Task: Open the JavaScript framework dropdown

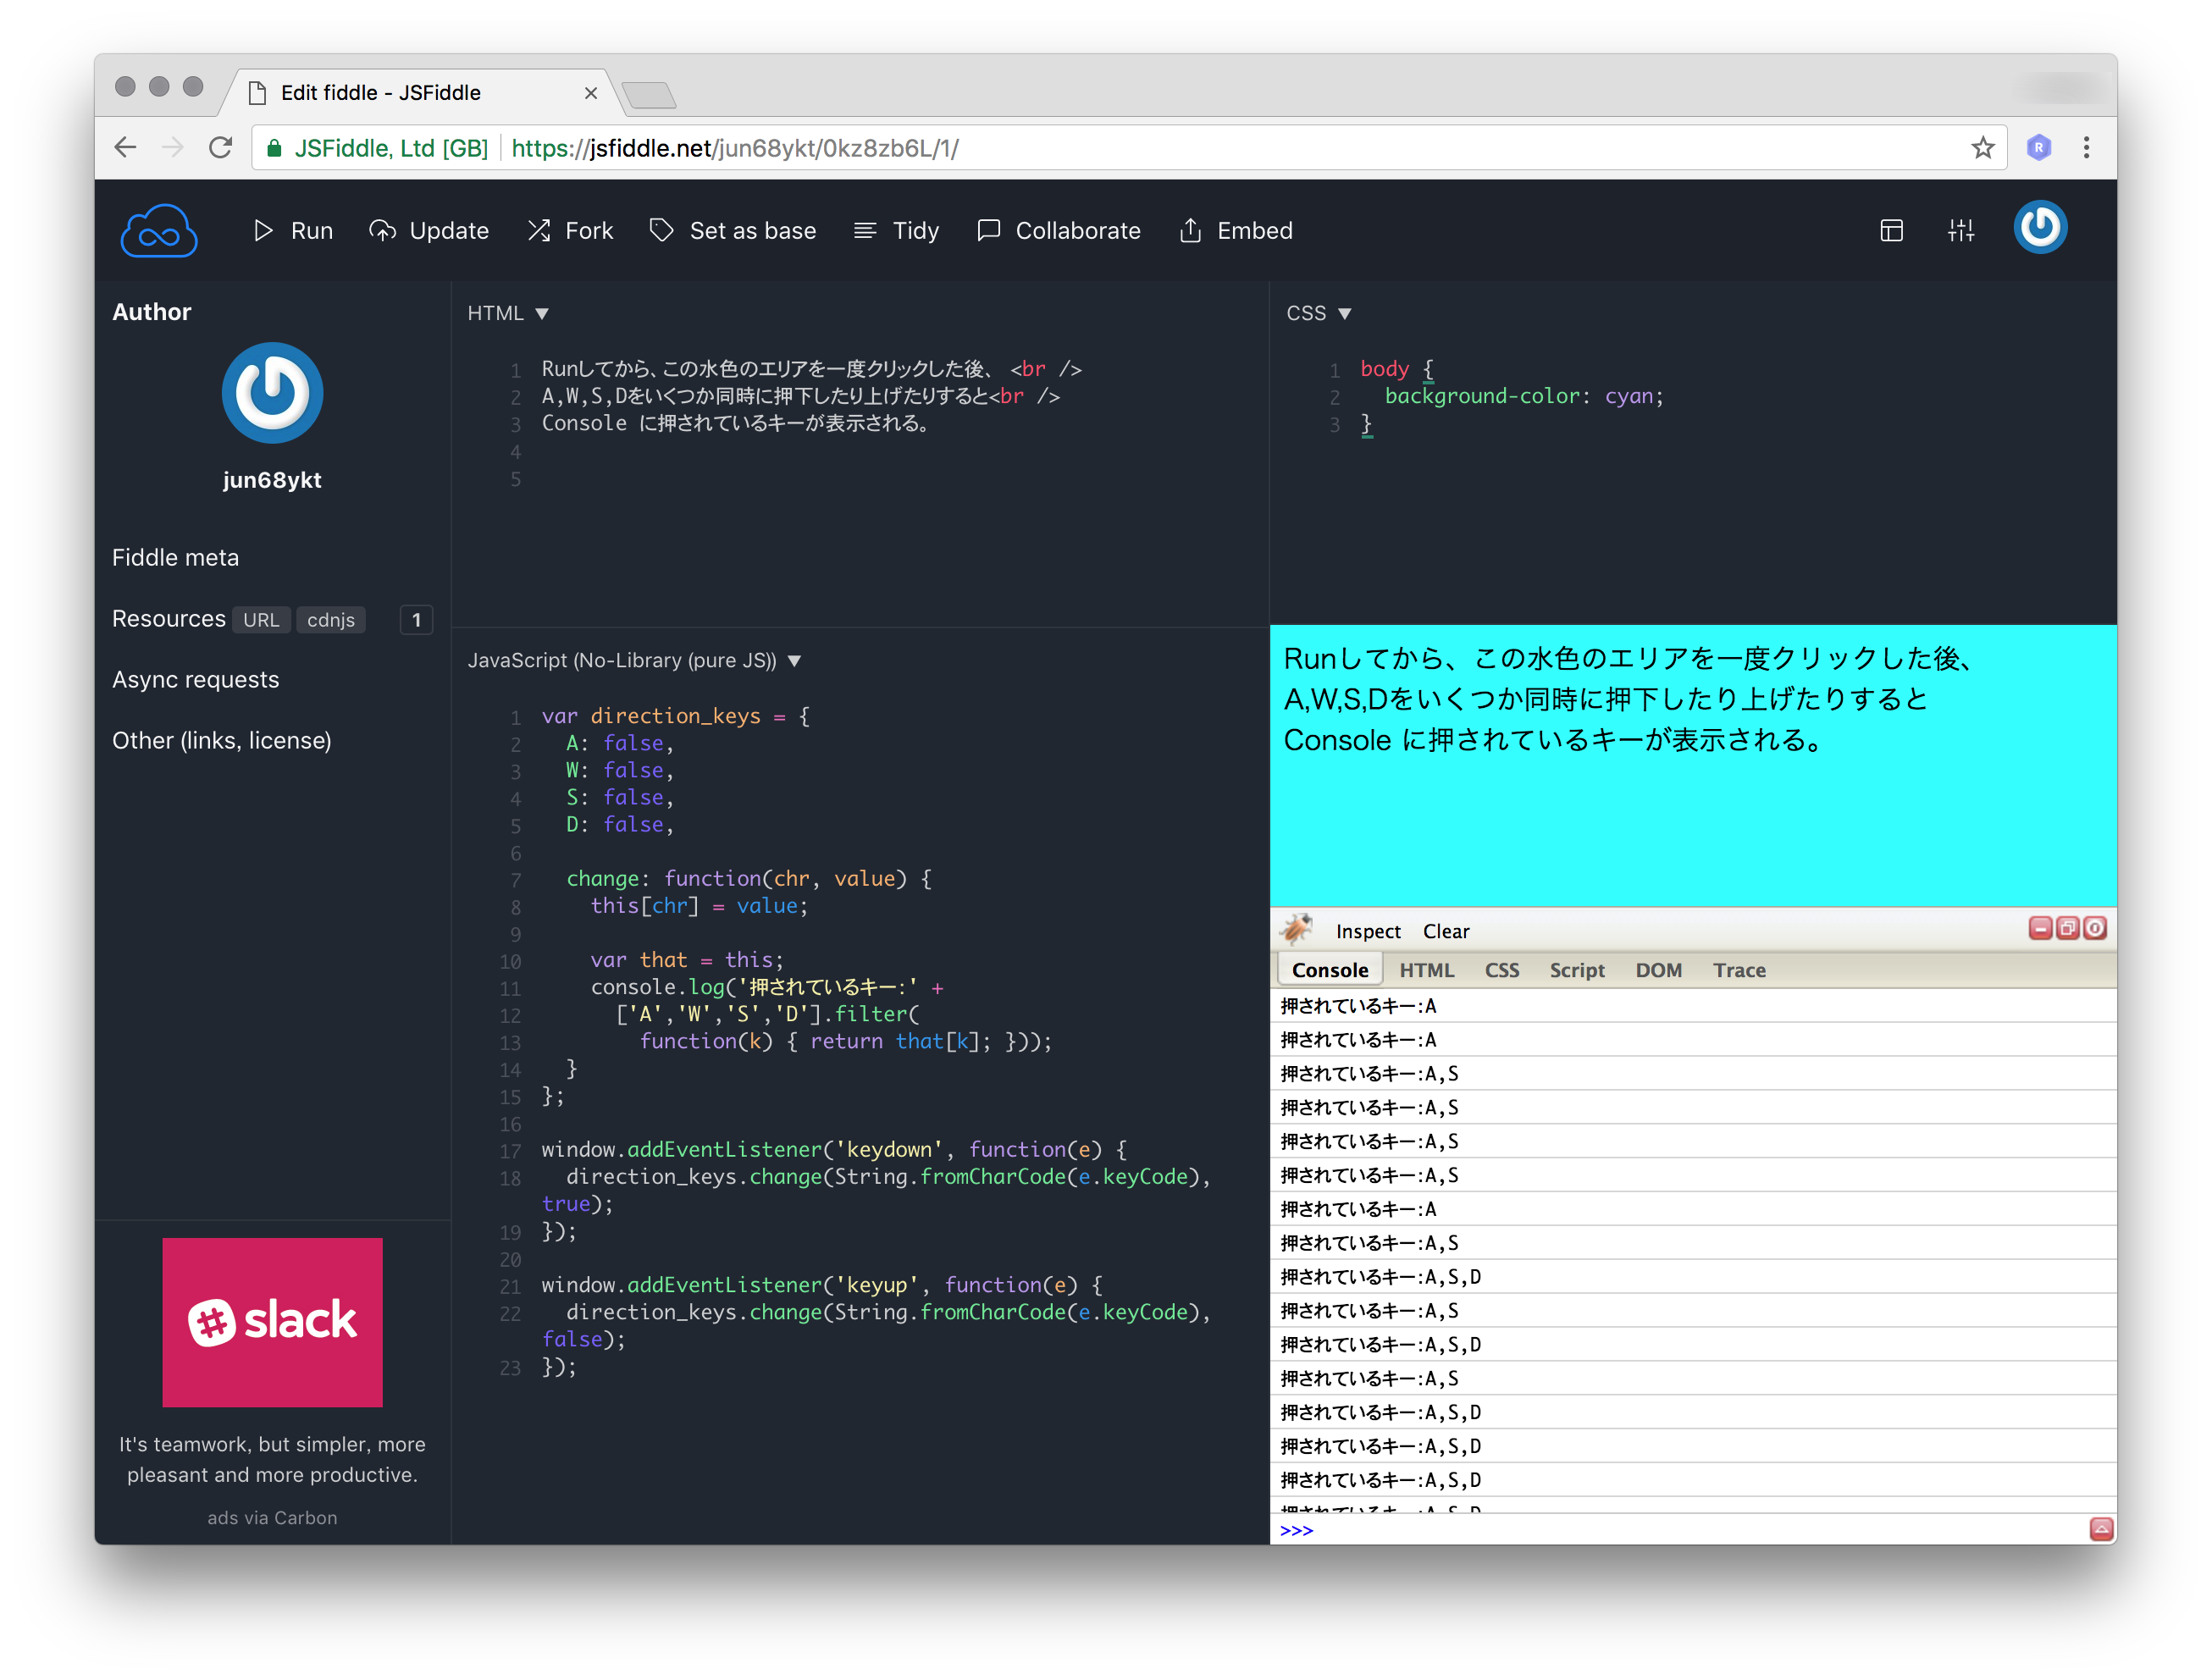Action: [635, 661]
